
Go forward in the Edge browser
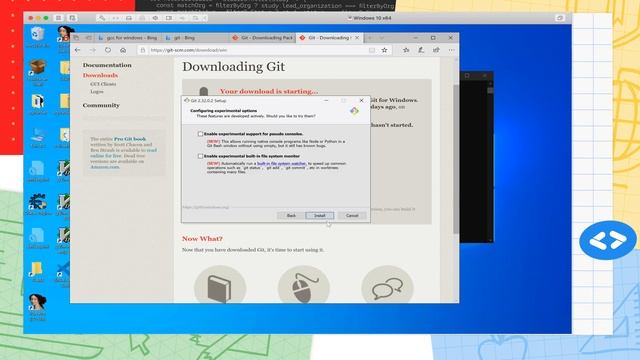point(93,50)
